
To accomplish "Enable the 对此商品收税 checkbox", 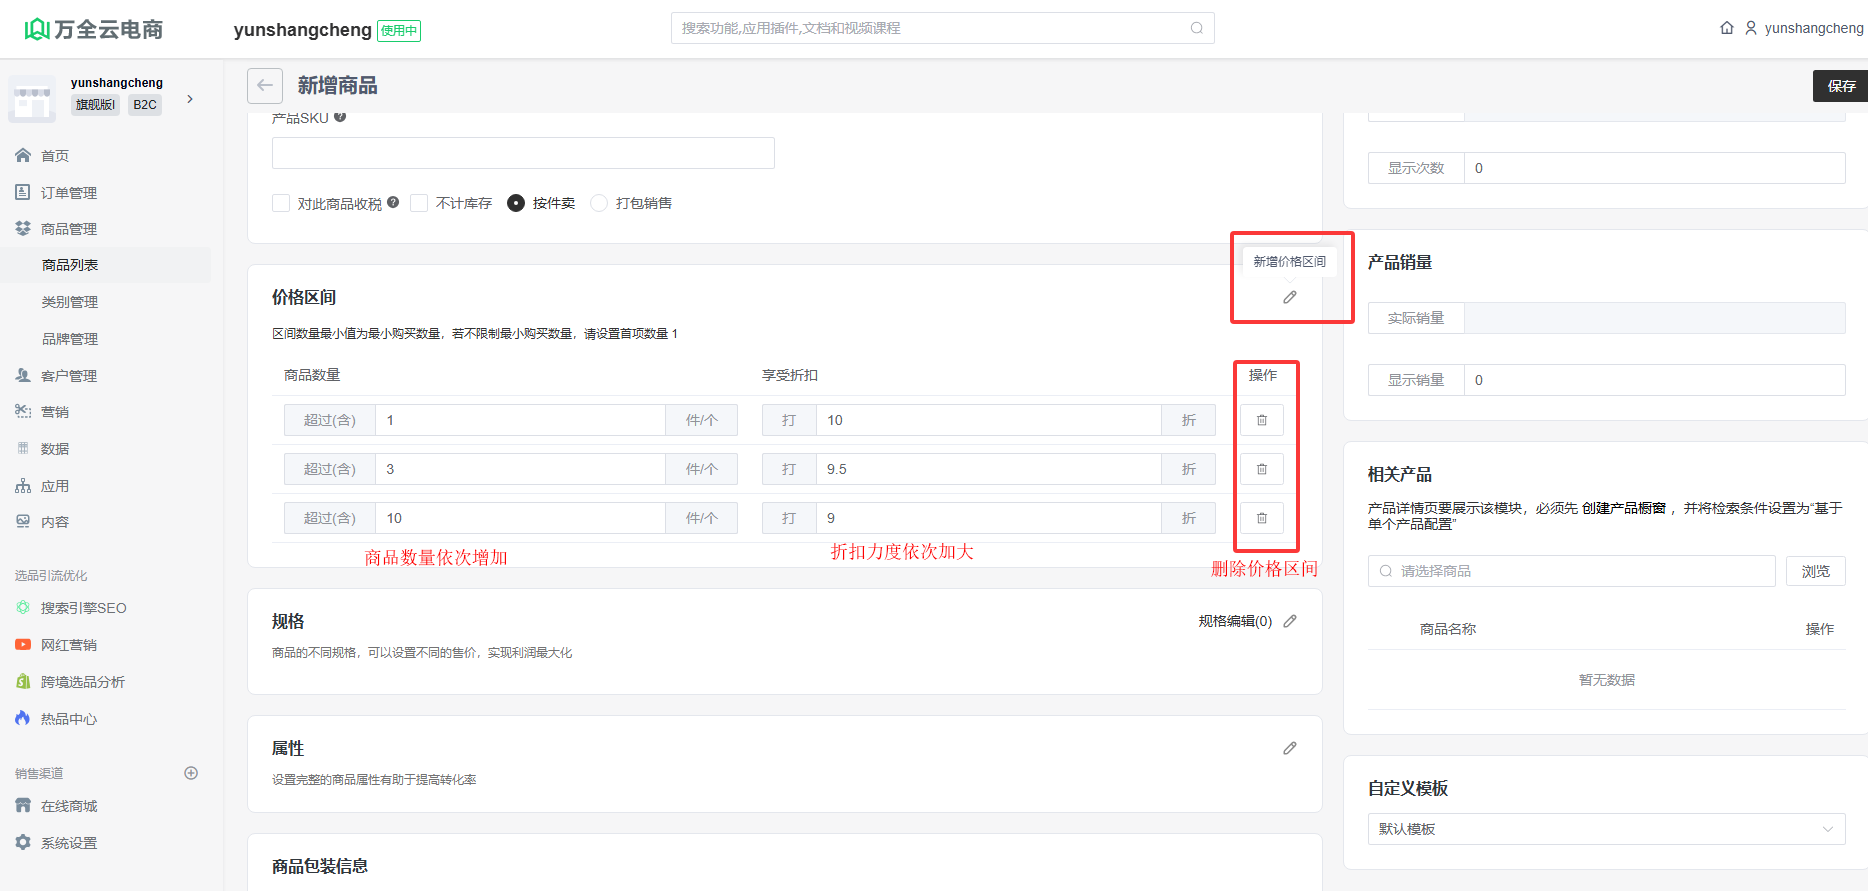I will pyautogui.click(x=281, y=203).
